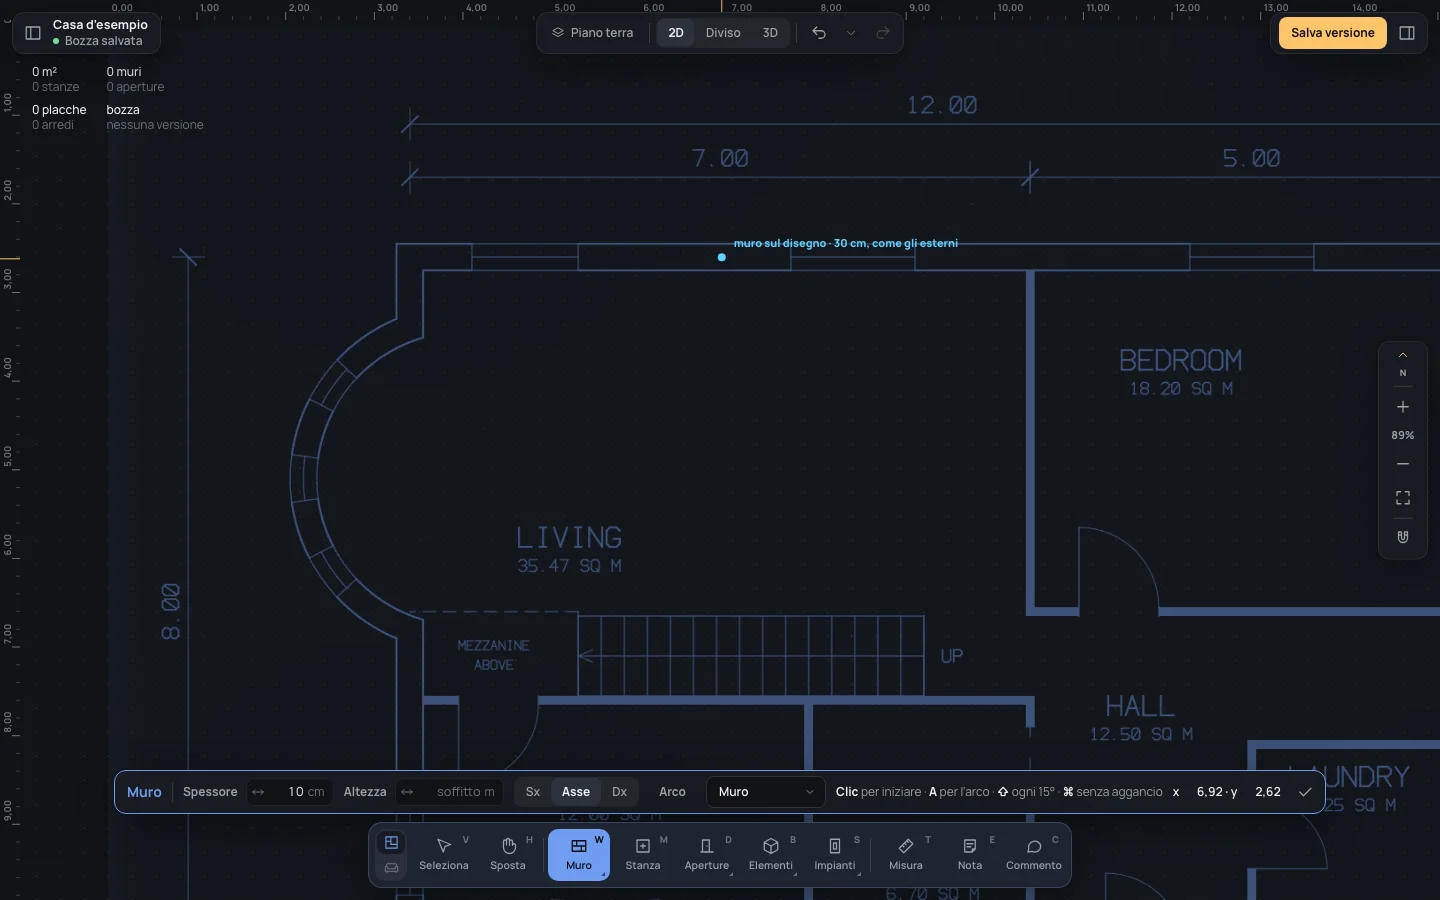Open the Aperture door tool
This screenshot has width=1440, height=900.
[x=707, y=854]
